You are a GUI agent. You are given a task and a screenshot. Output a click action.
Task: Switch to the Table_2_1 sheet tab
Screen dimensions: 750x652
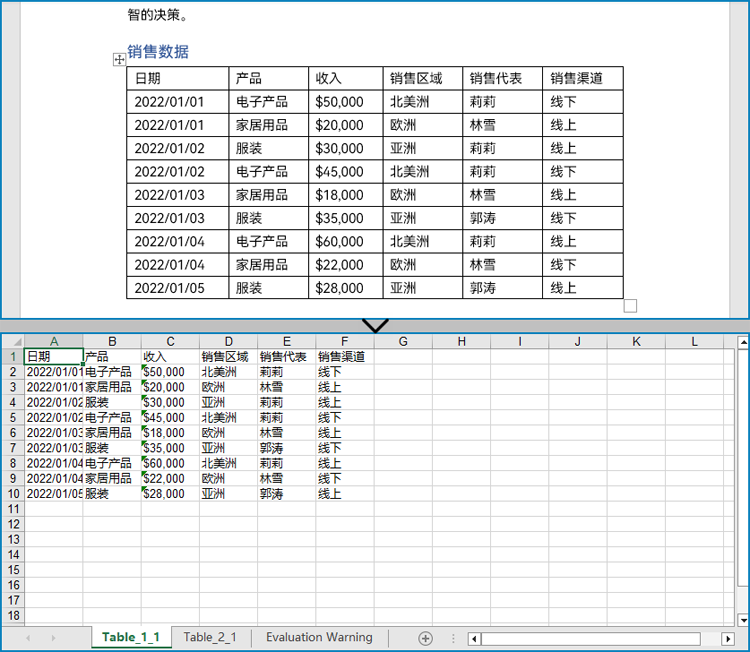[210, 637]
